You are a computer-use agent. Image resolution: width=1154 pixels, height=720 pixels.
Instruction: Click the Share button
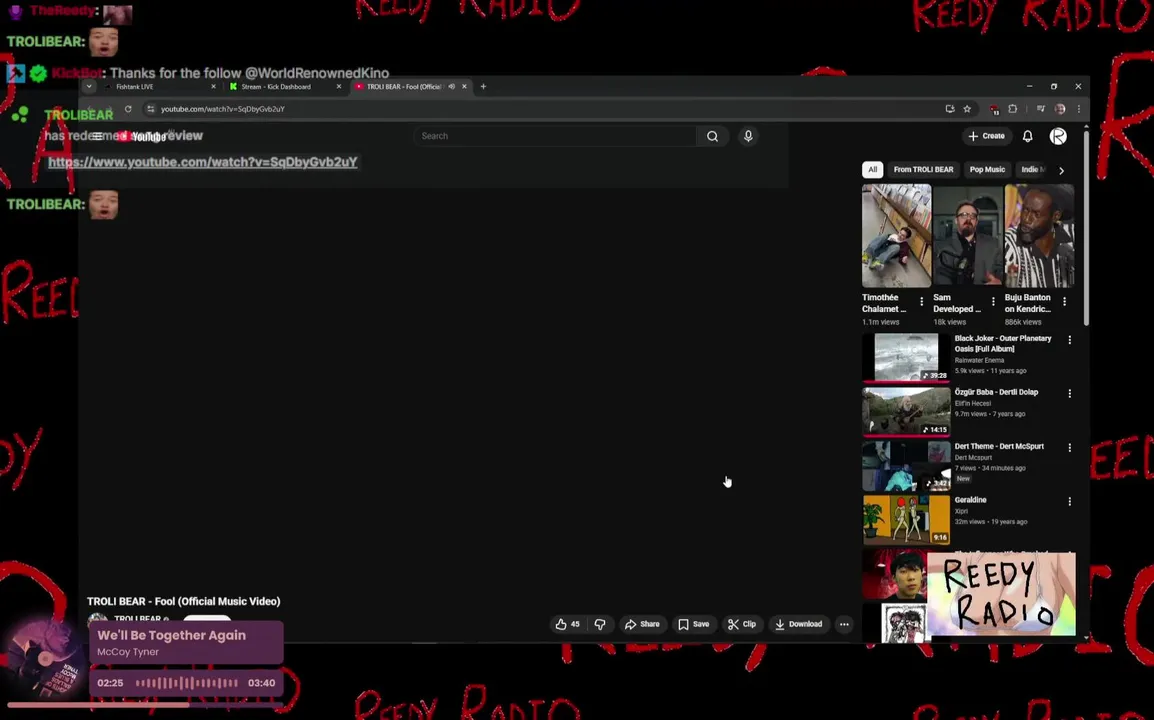[x=642, y=624]
